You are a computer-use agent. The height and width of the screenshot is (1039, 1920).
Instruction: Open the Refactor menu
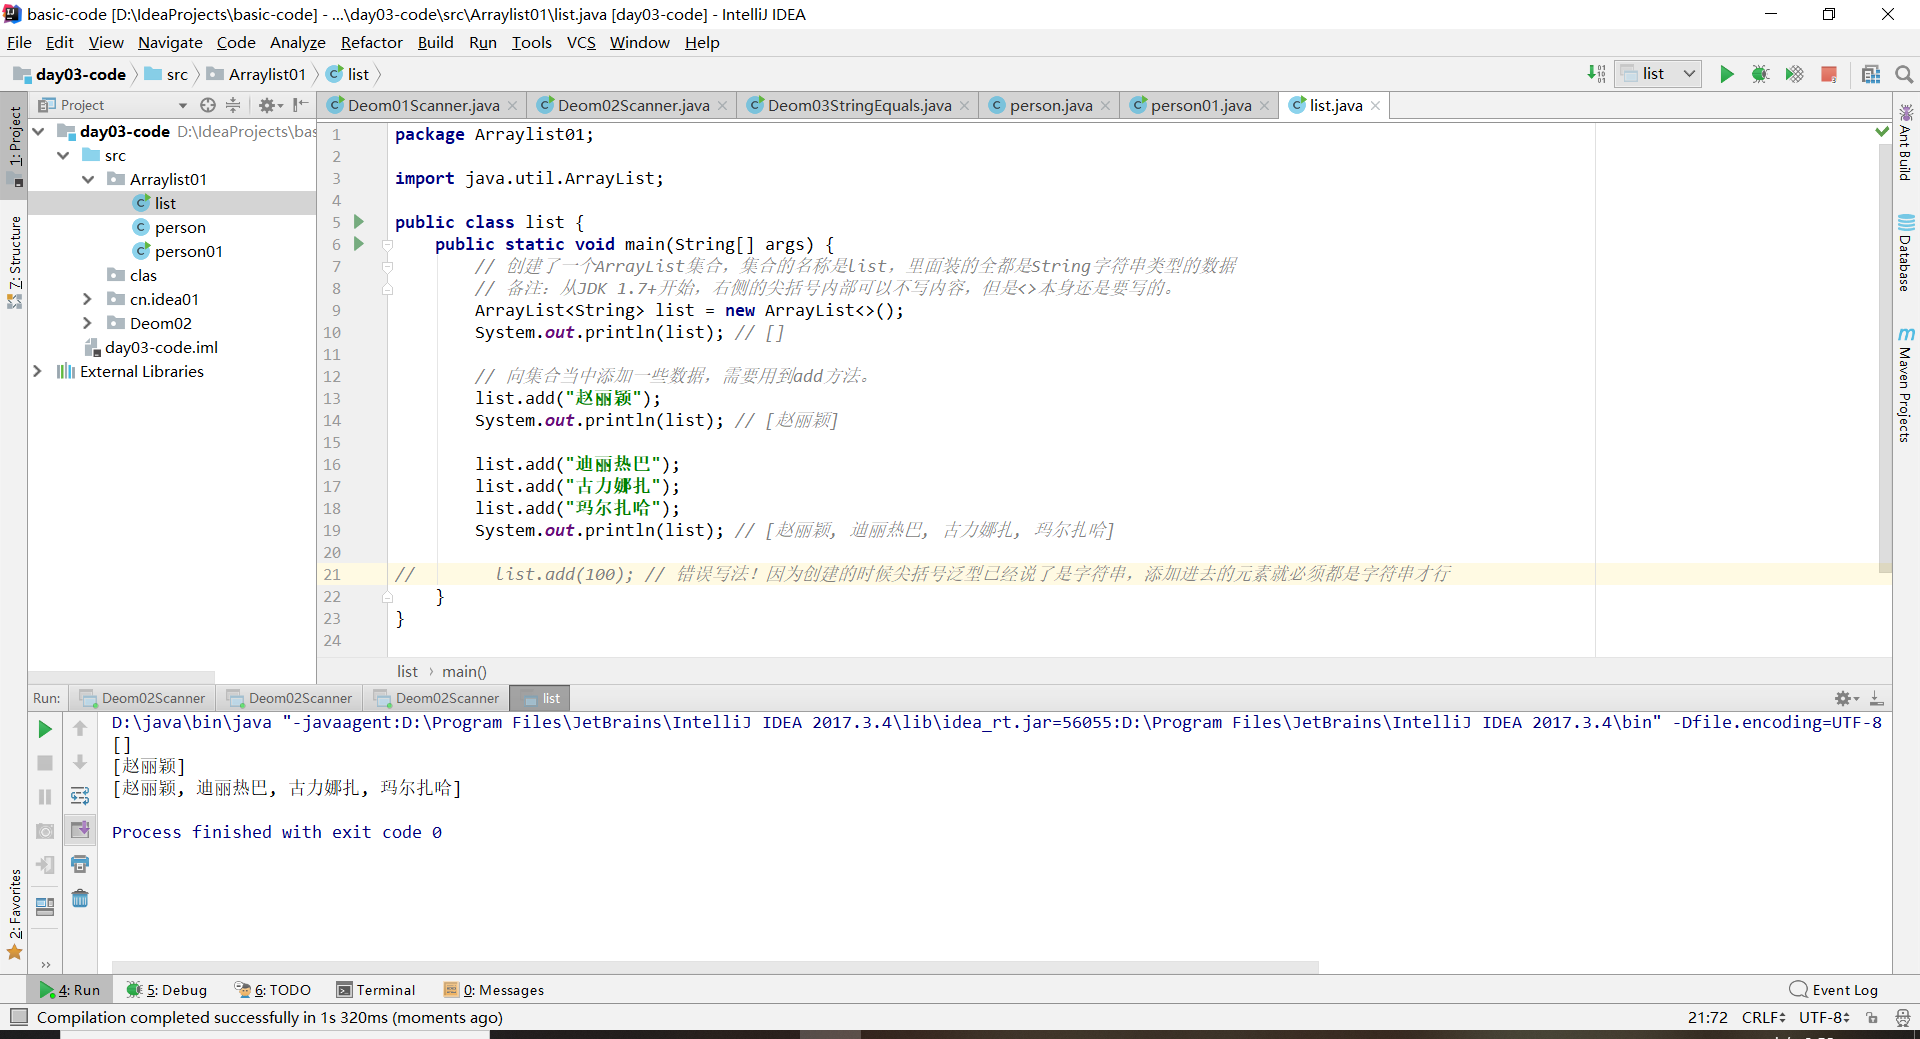coord(371,42)
